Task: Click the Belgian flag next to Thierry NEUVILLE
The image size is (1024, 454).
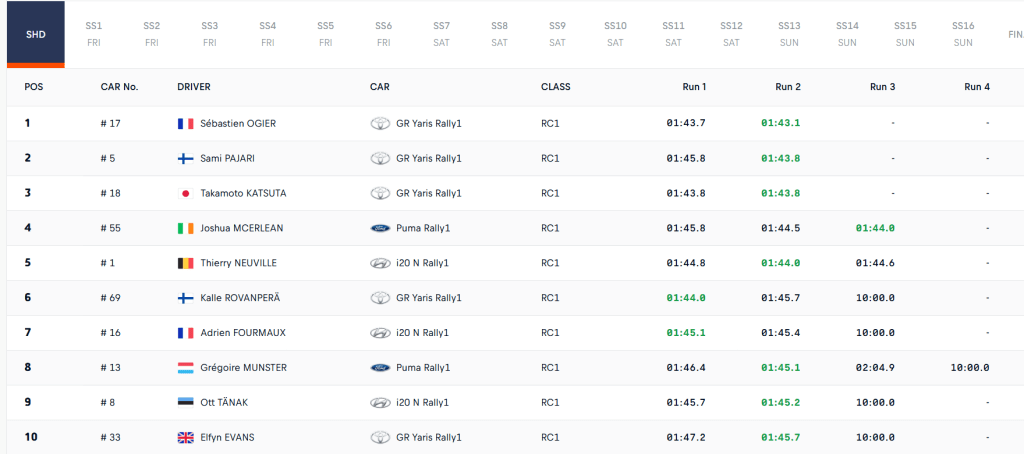Action: click(185, 263)
